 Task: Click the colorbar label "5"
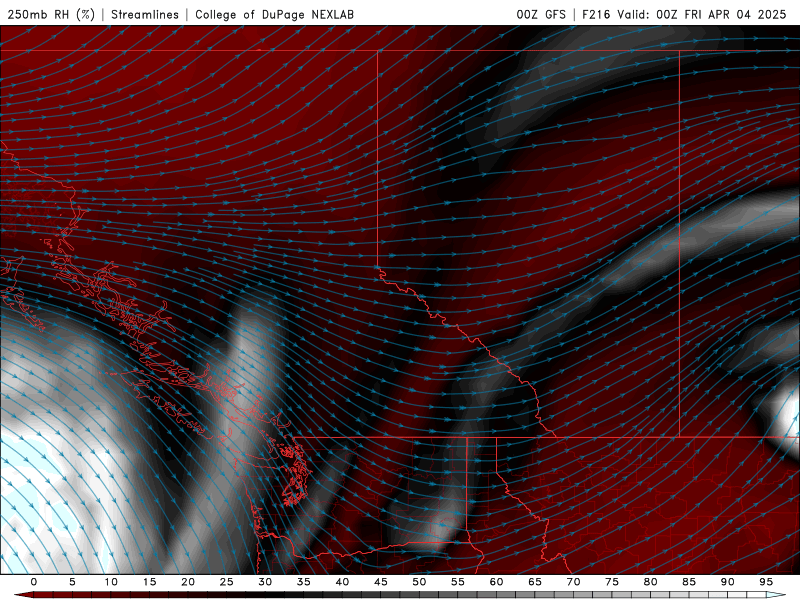[72, 582]
